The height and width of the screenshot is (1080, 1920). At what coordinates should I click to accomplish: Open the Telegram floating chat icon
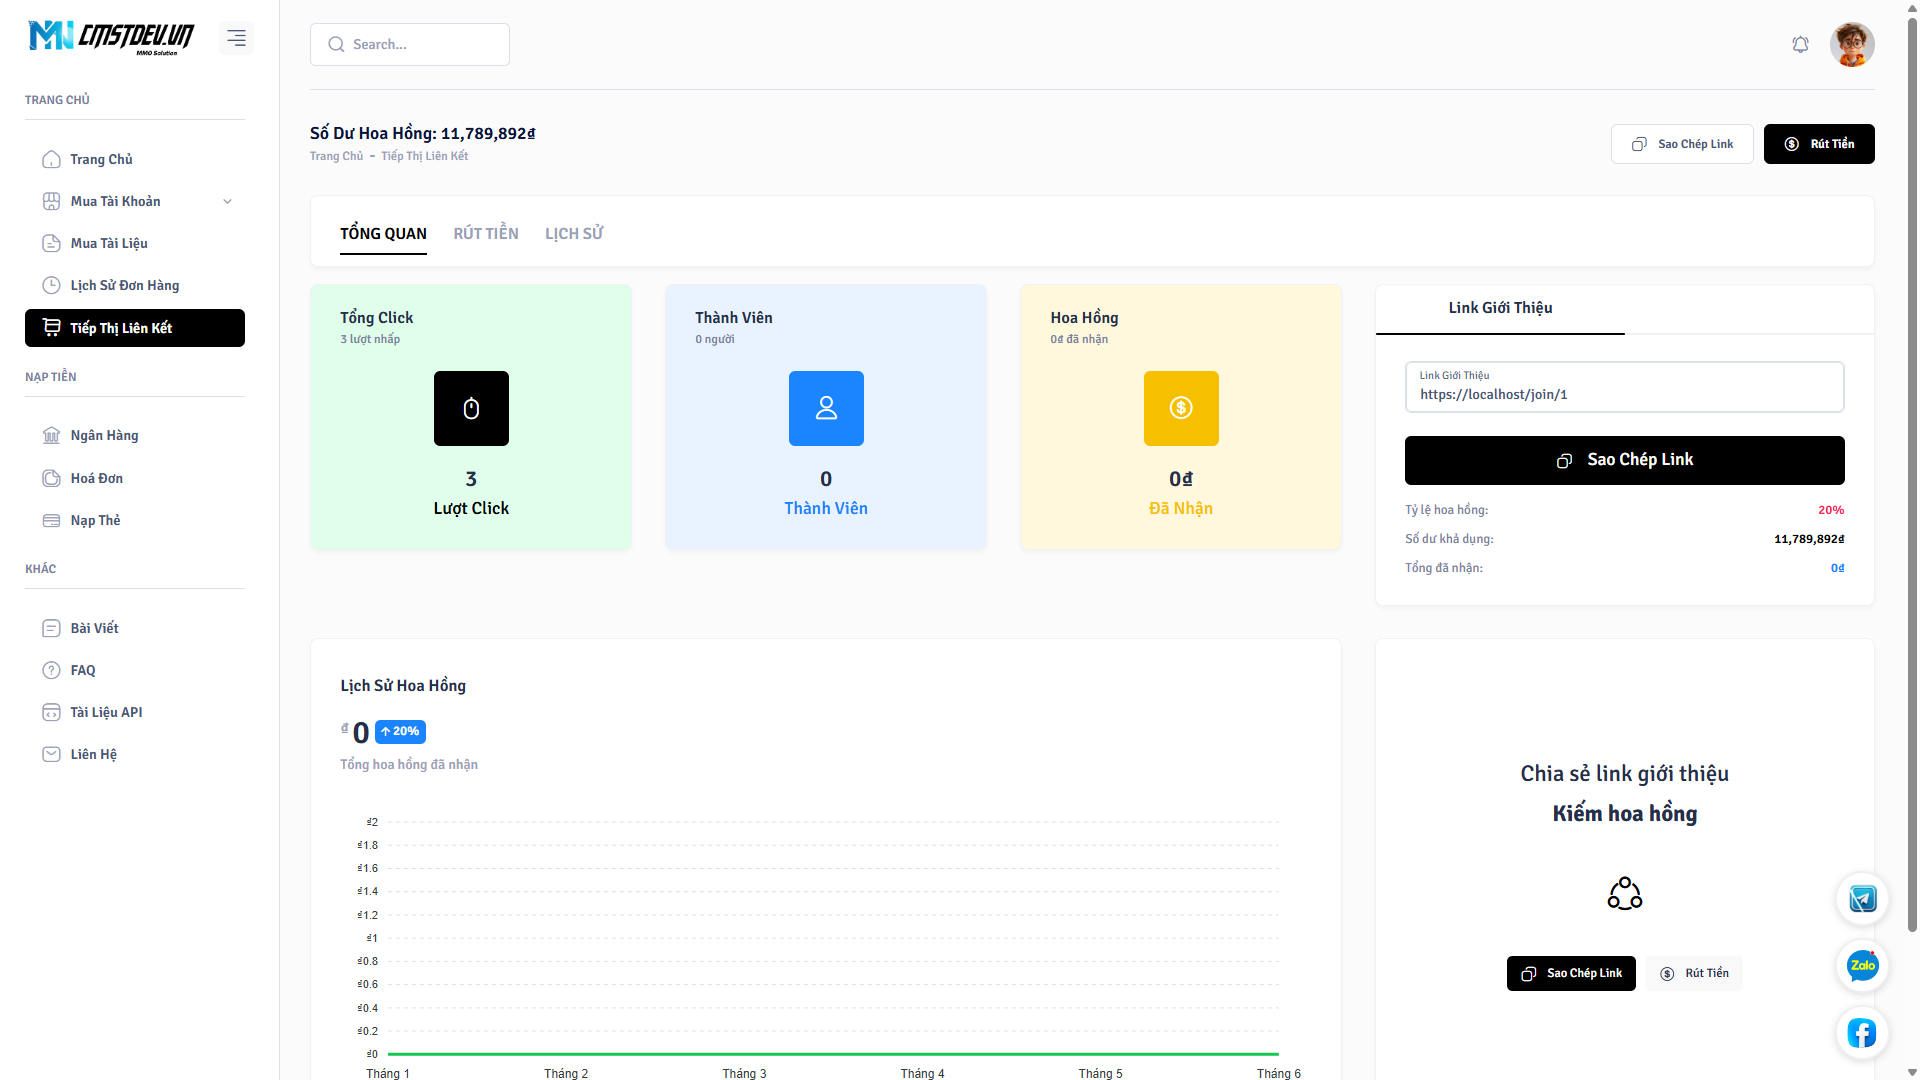1862,899
